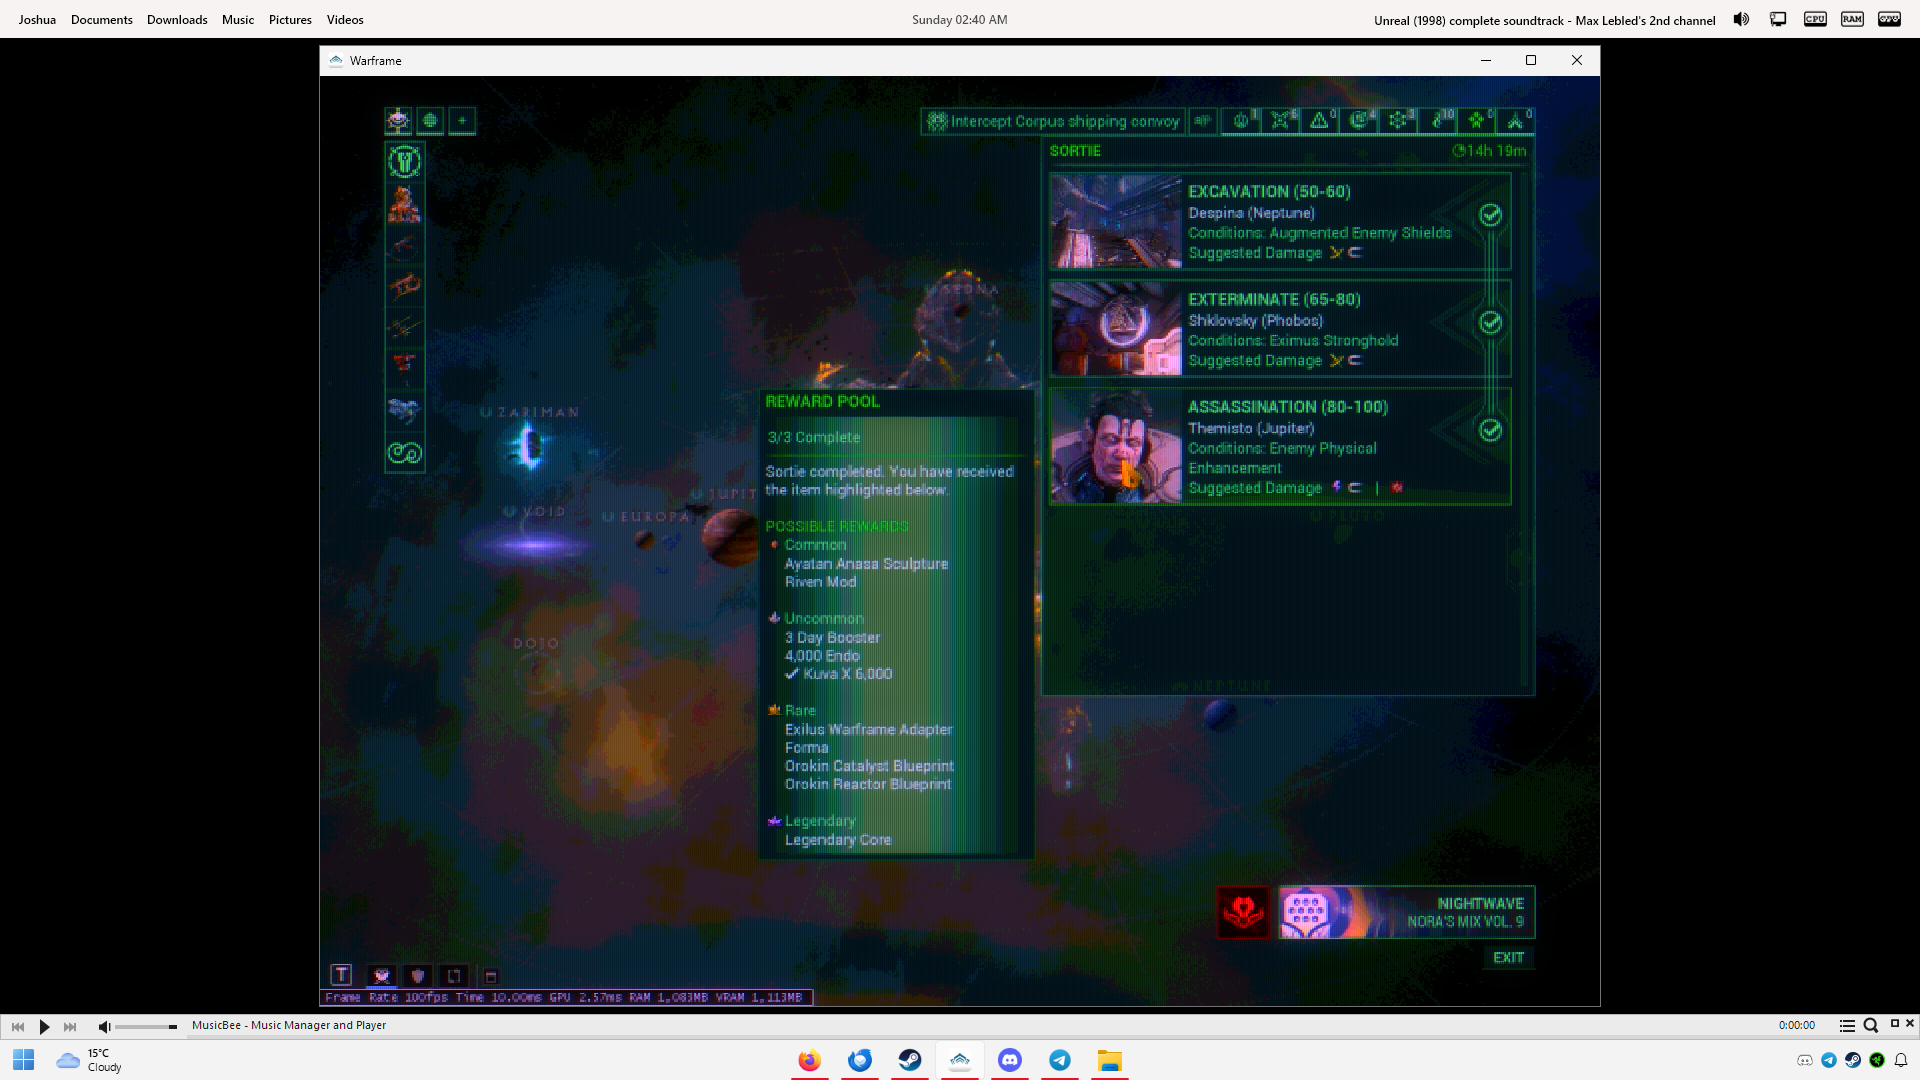Click the completed checkmark on Assassination mission
The width and height of the screenshot is (1920, 1080).
point(1490,430)
